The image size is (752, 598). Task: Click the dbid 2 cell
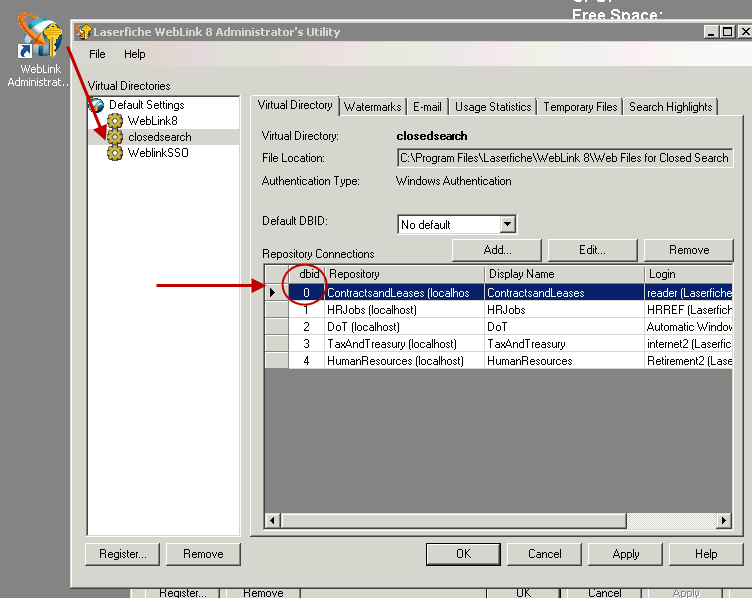coord(307,327)
